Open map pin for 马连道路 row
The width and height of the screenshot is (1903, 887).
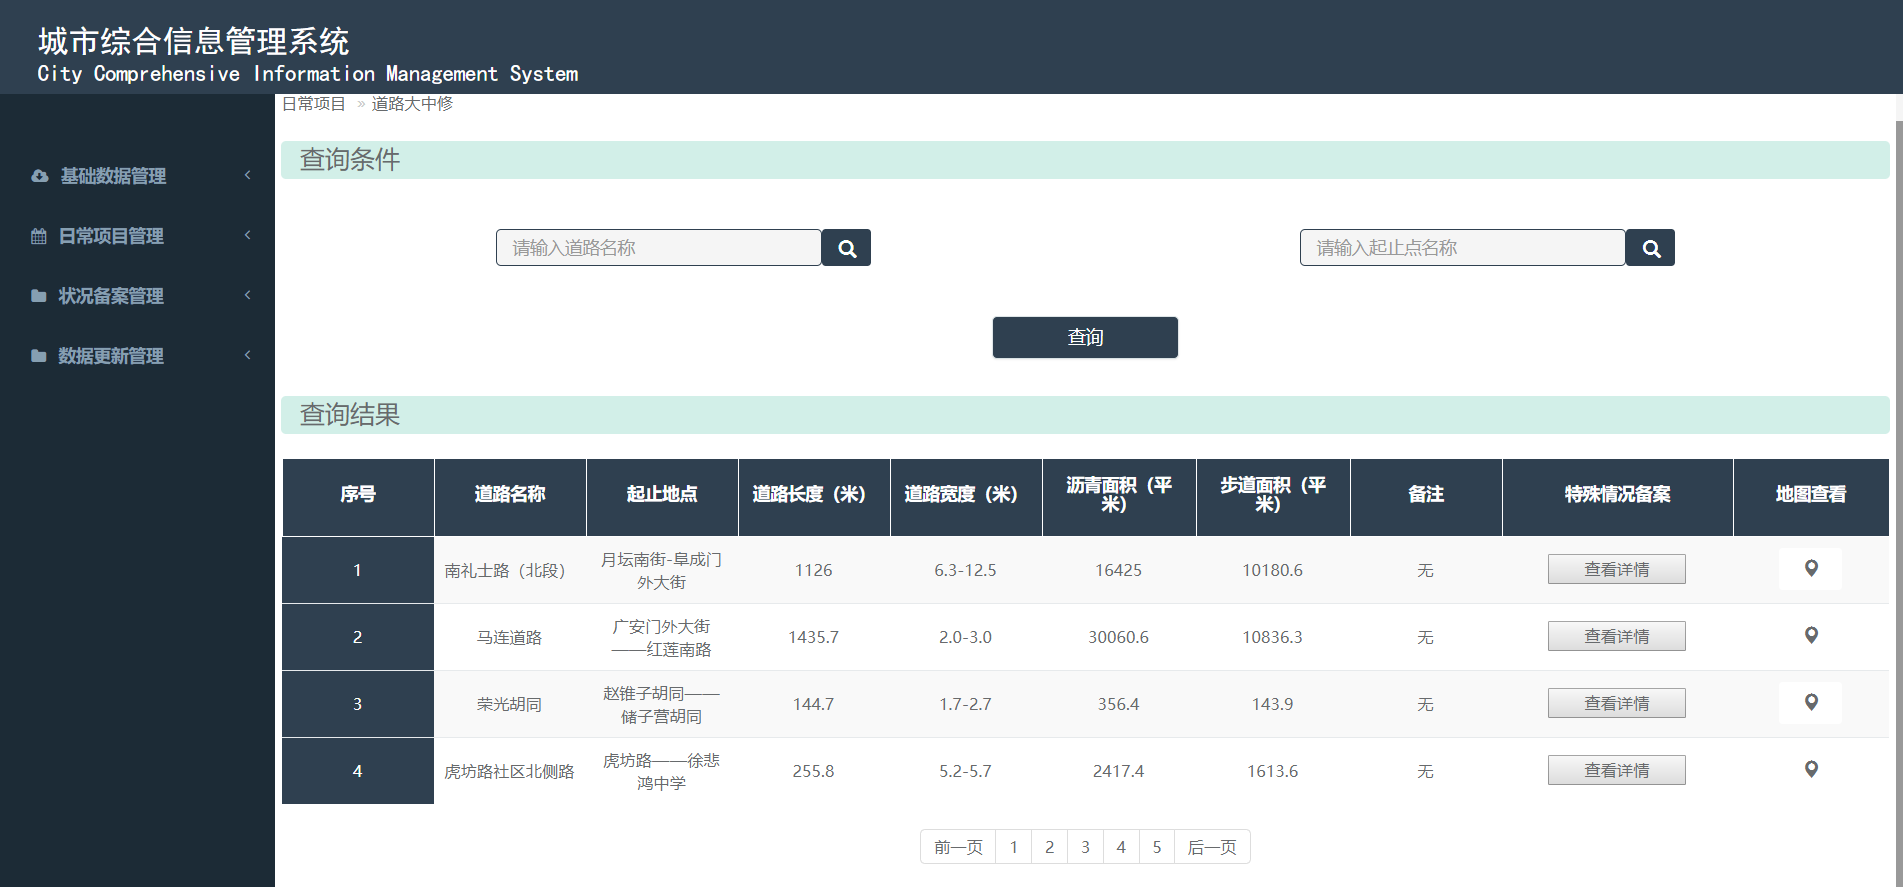coord(1810,636)
